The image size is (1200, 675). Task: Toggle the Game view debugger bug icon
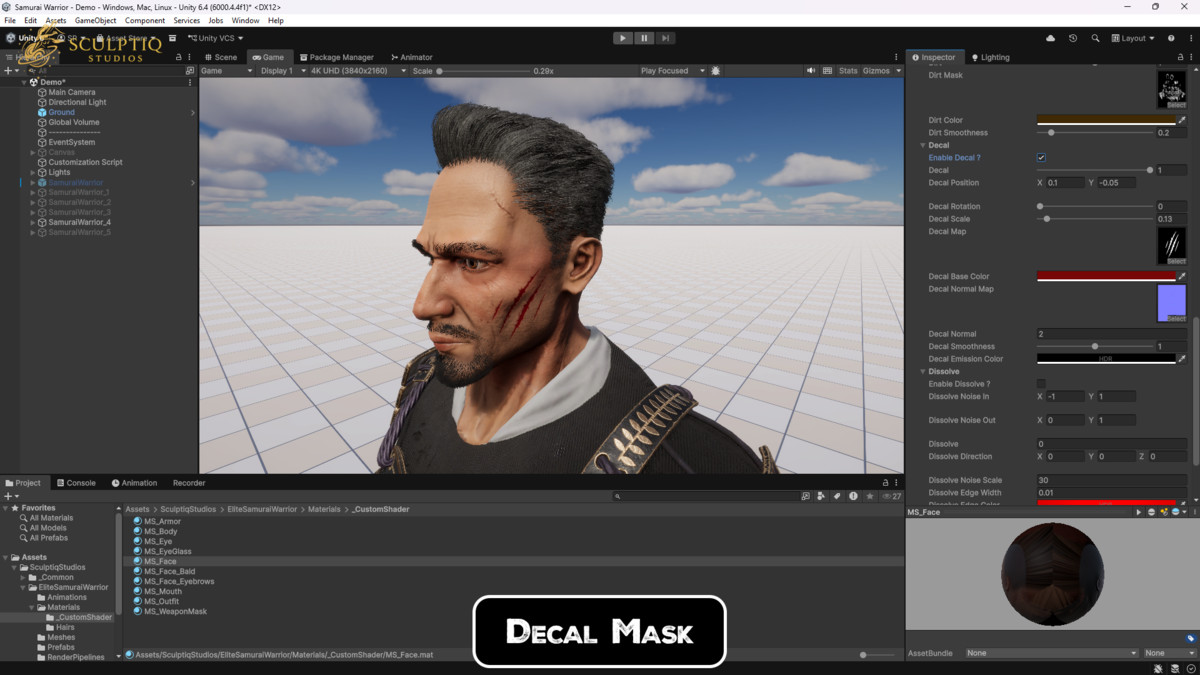click(715, 71)
